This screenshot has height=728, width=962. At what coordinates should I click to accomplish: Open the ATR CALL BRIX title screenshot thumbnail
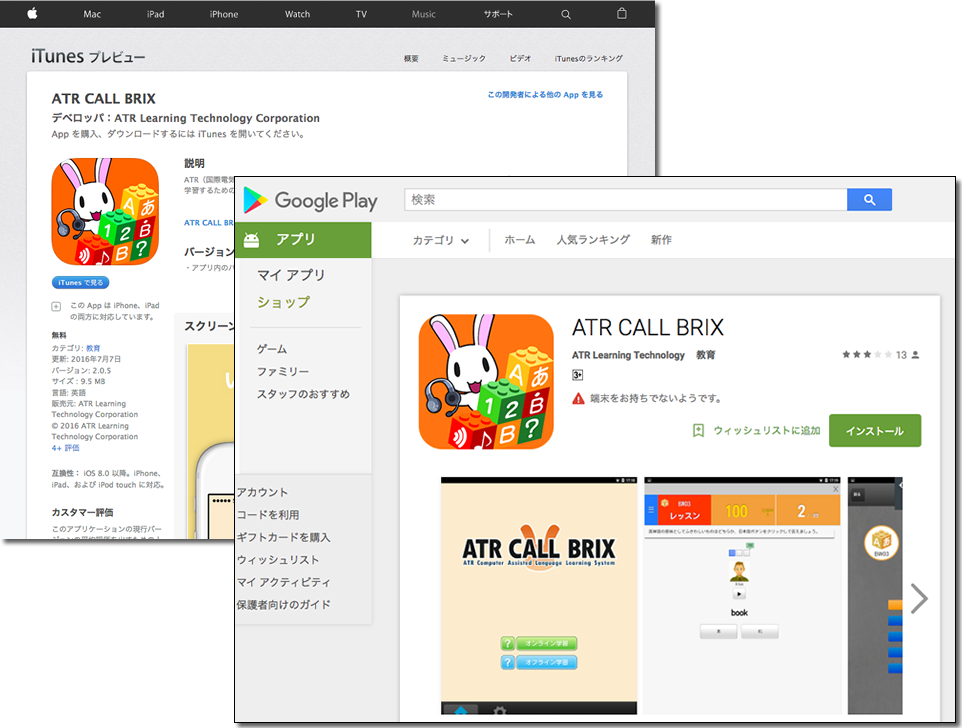[538, 596]
